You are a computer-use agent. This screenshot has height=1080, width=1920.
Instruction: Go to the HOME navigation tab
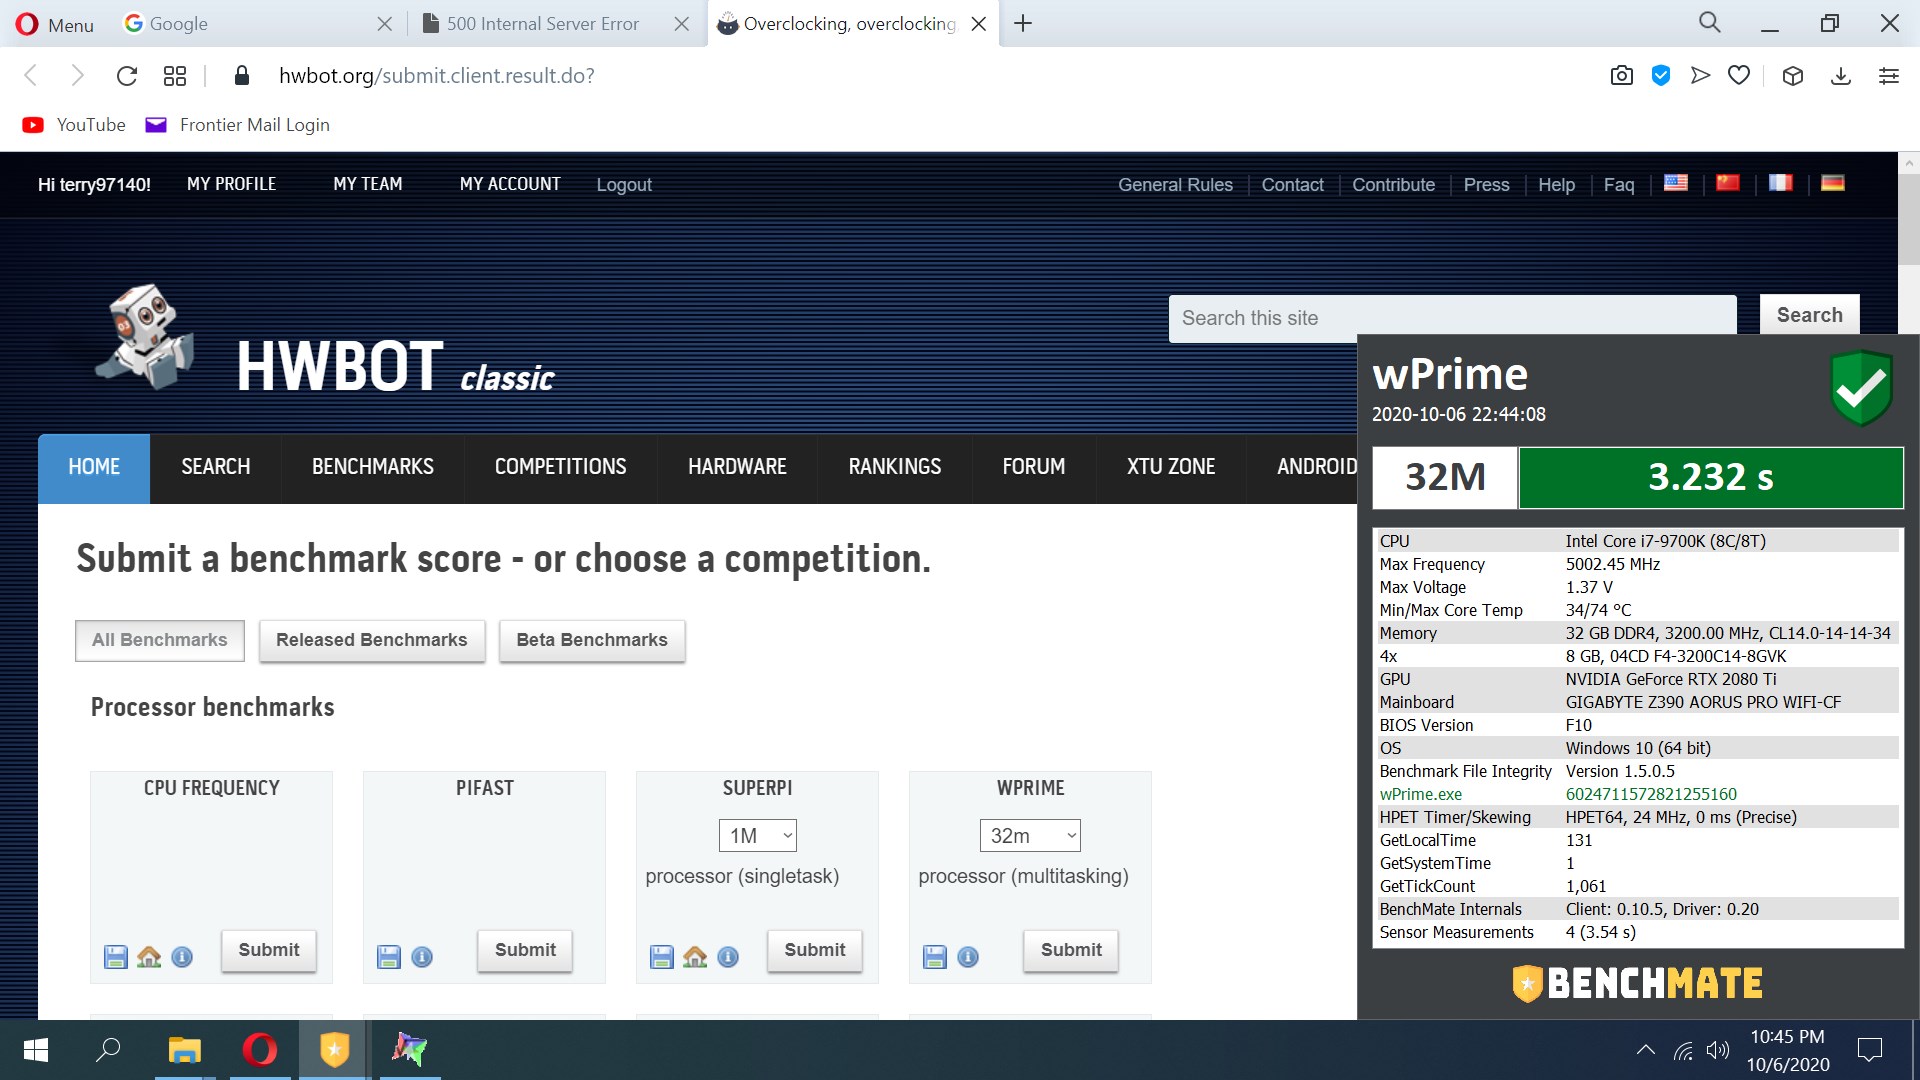pyautogui.click(x=94, y=467)
